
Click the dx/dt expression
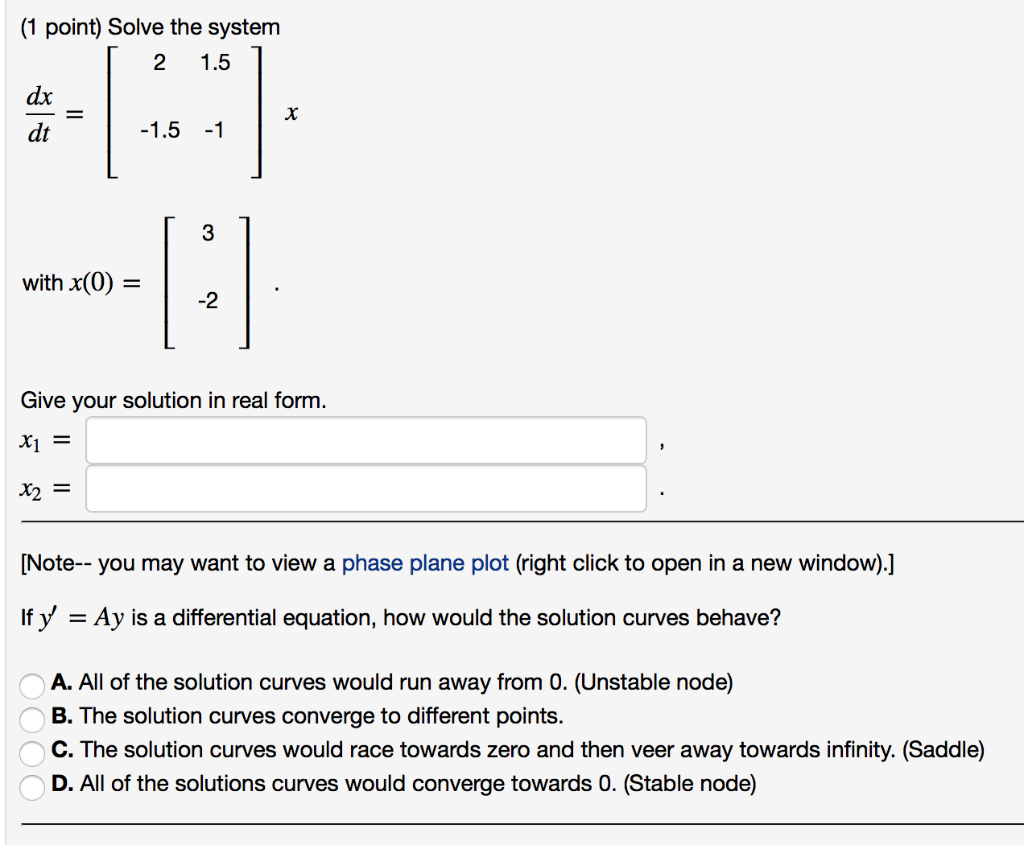pos(37,113)
